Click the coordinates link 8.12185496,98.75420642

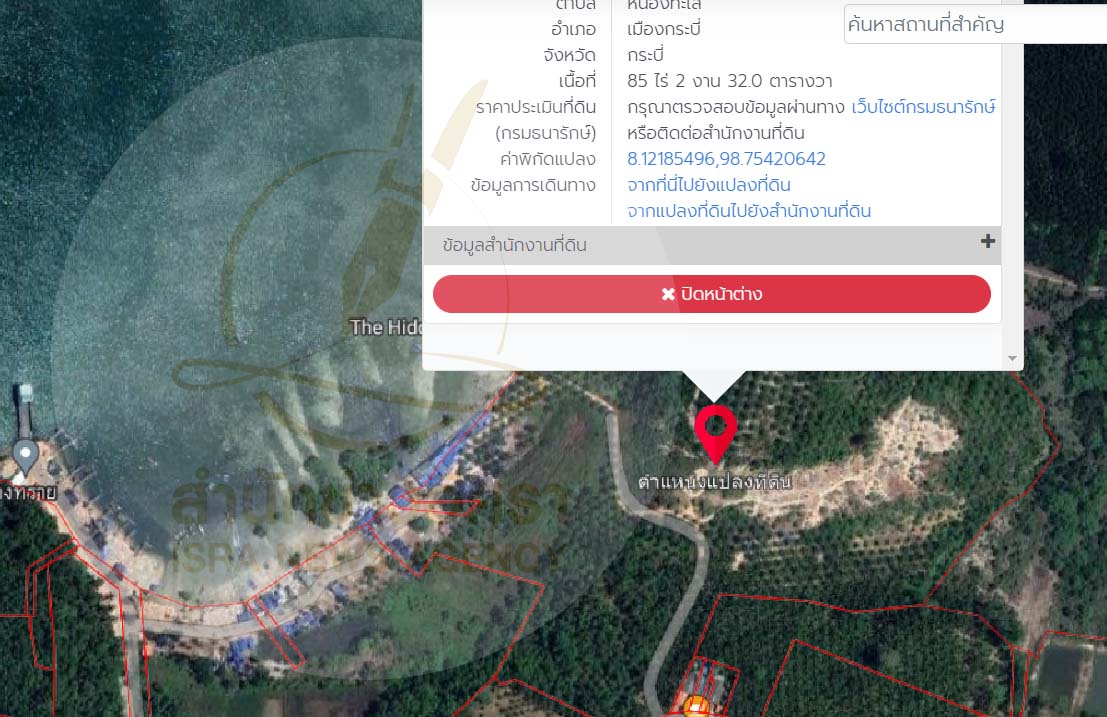click(726, 159)
